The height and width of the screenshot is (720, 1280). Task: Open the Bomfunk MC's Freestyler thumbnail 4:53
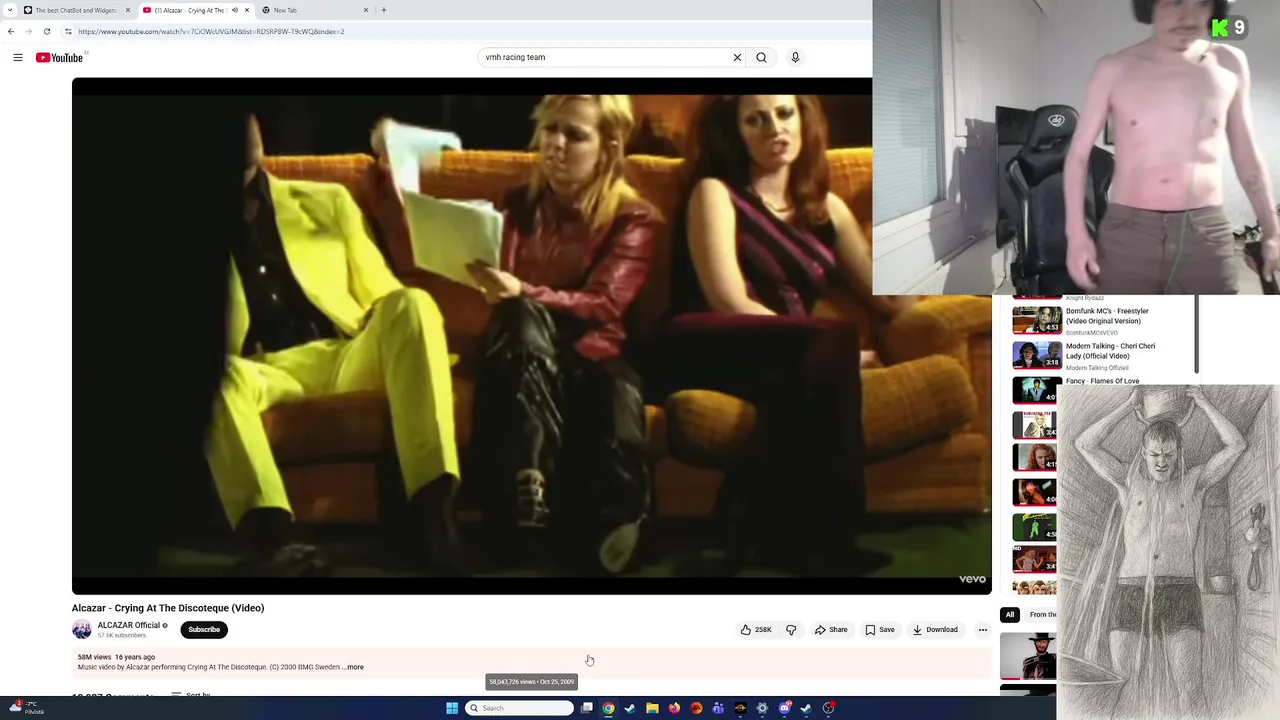click(x=1037, y=319)
